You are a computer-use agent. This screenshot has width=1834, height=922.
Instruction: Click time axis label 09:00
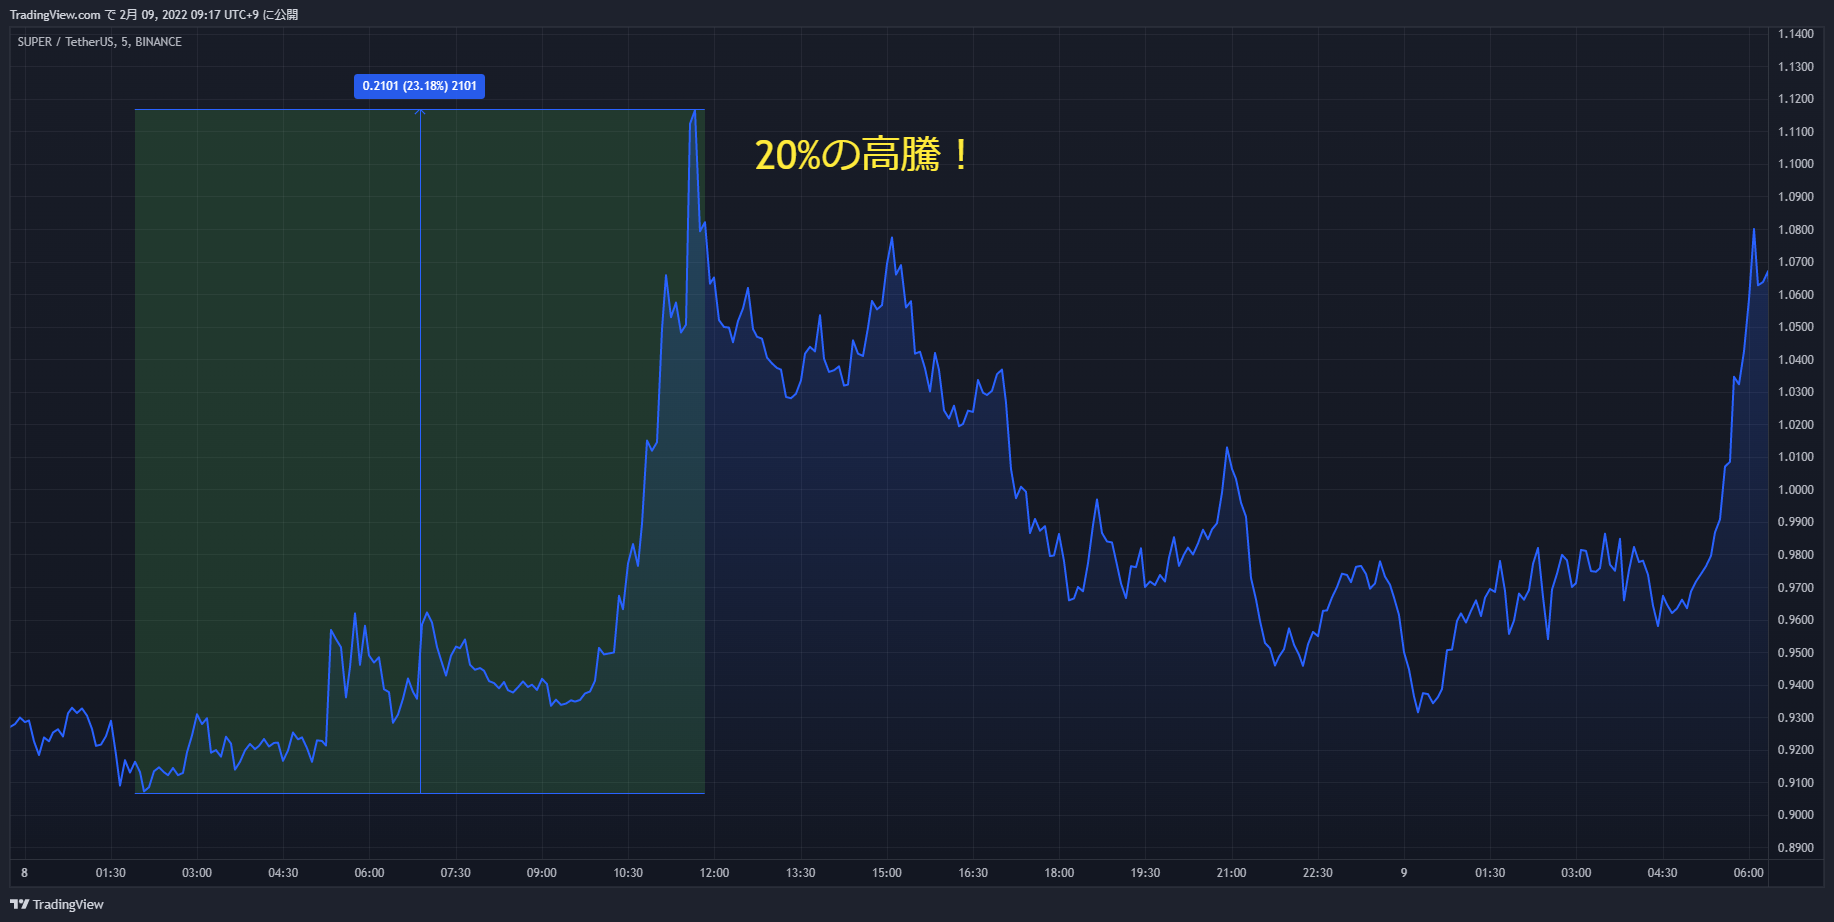tap(542, 873)
